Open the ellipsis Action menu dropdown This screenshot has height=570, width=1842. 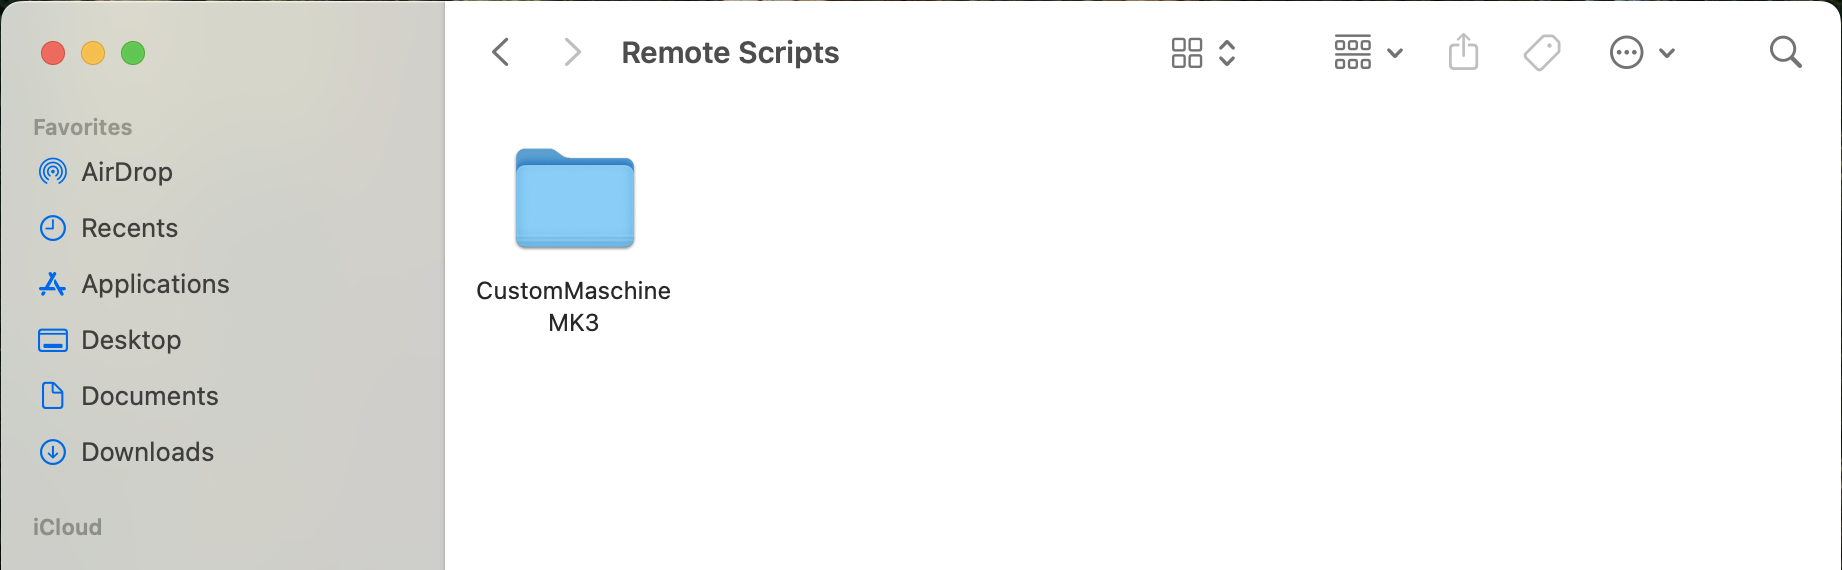tap(1642, 53)
